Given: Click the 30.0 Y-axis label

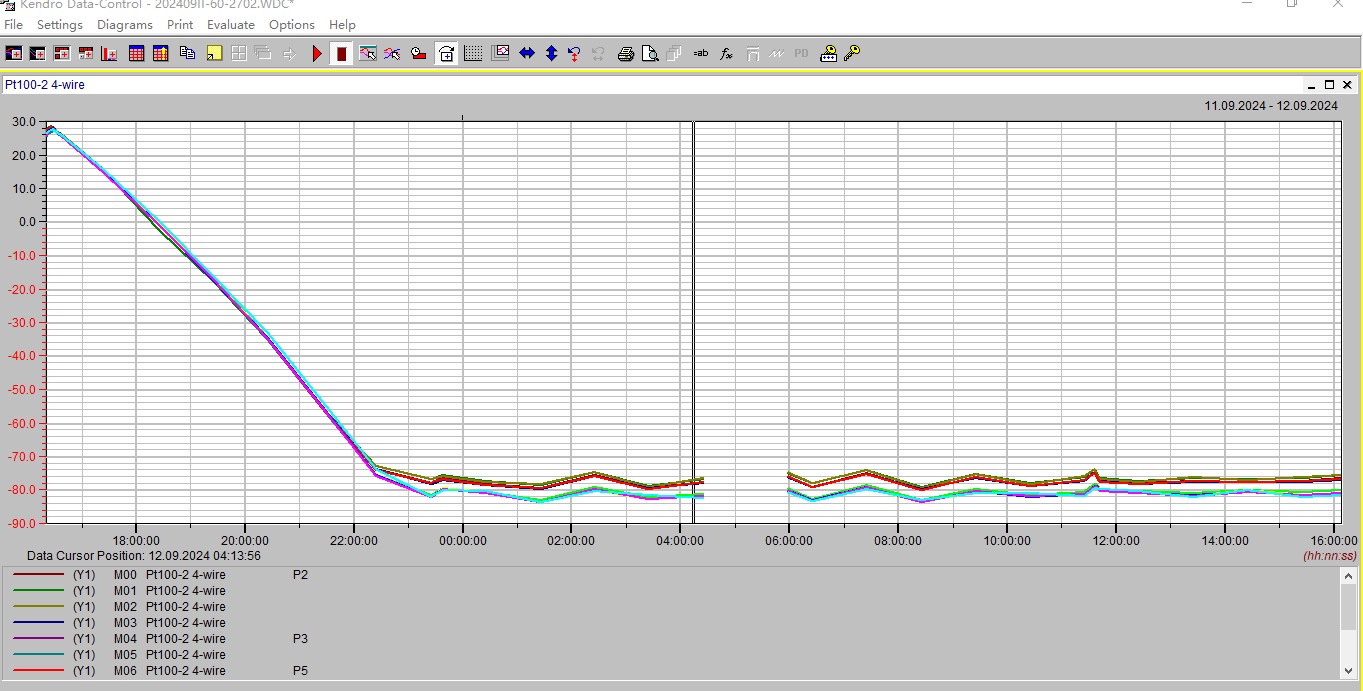Looking at the screenshot, I should tap(24, 121).
